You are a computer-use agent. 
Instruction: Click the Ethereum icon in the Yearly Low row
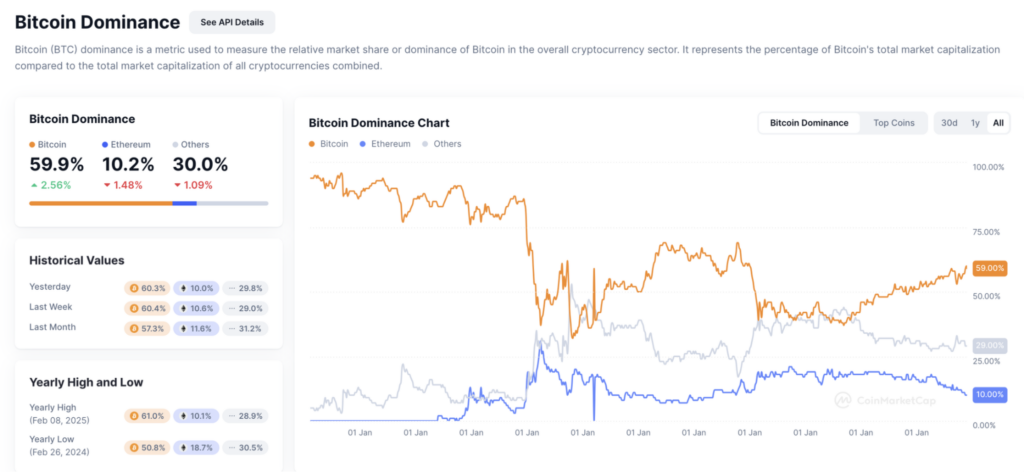(184, 449)
